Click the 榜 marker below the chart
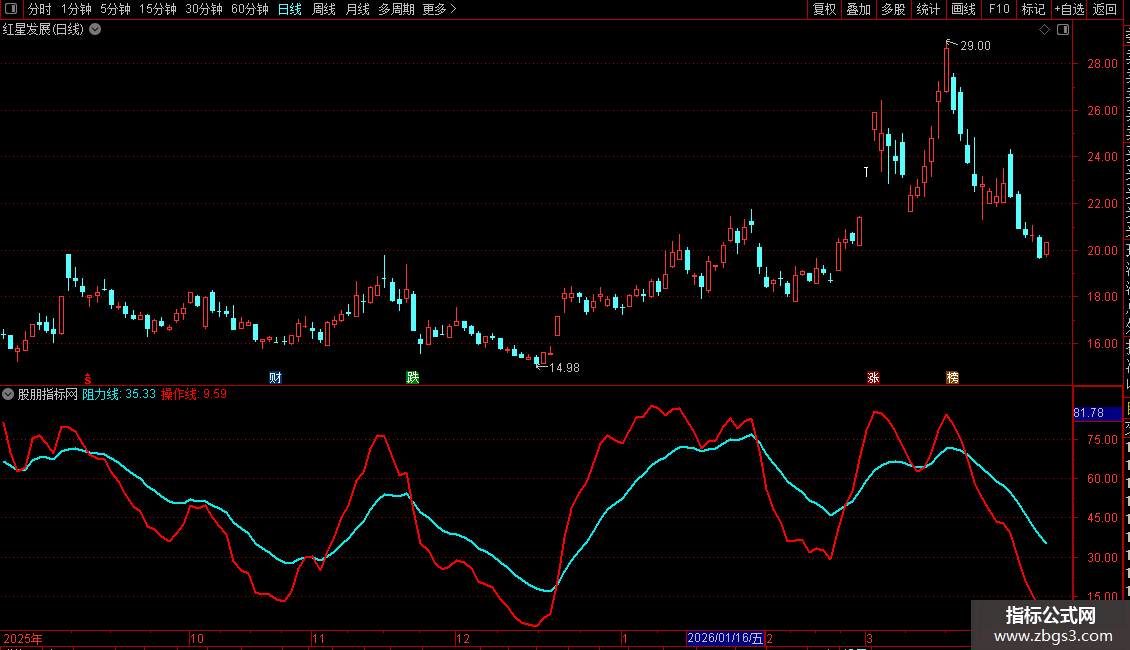Viewport: 1130px width, 650px height. (953, 378)
